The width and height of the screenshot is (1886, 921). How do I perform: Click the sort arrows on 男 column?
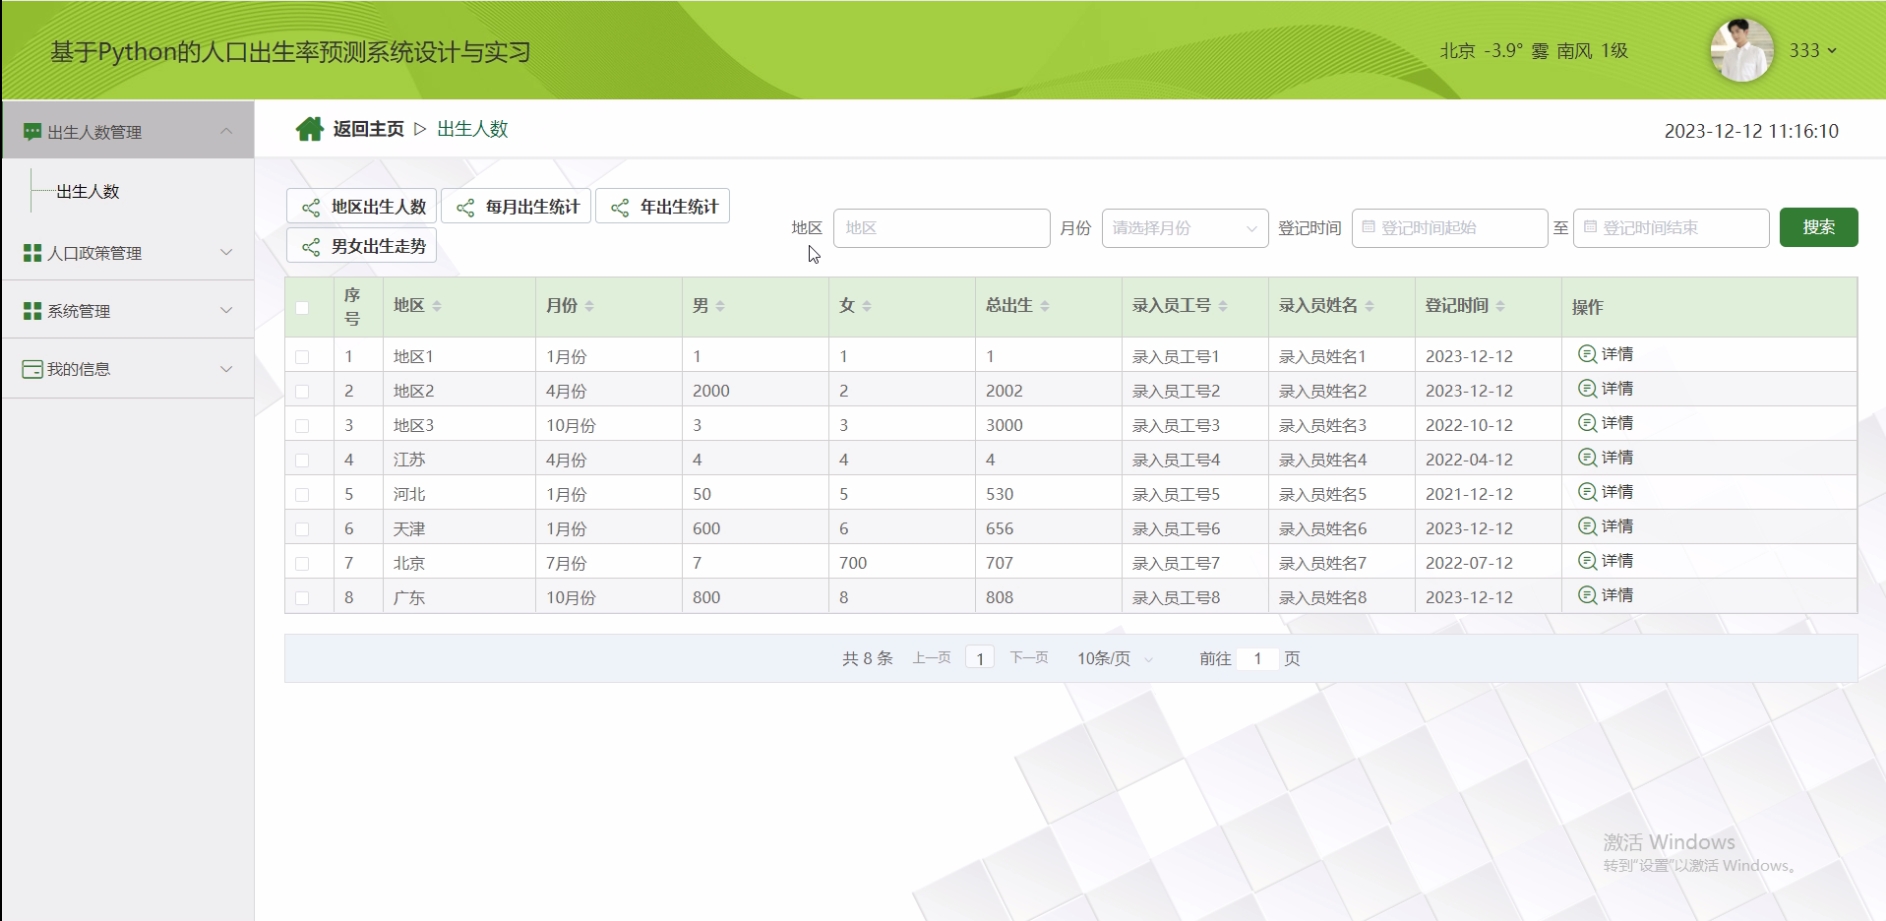click(720, 306)
